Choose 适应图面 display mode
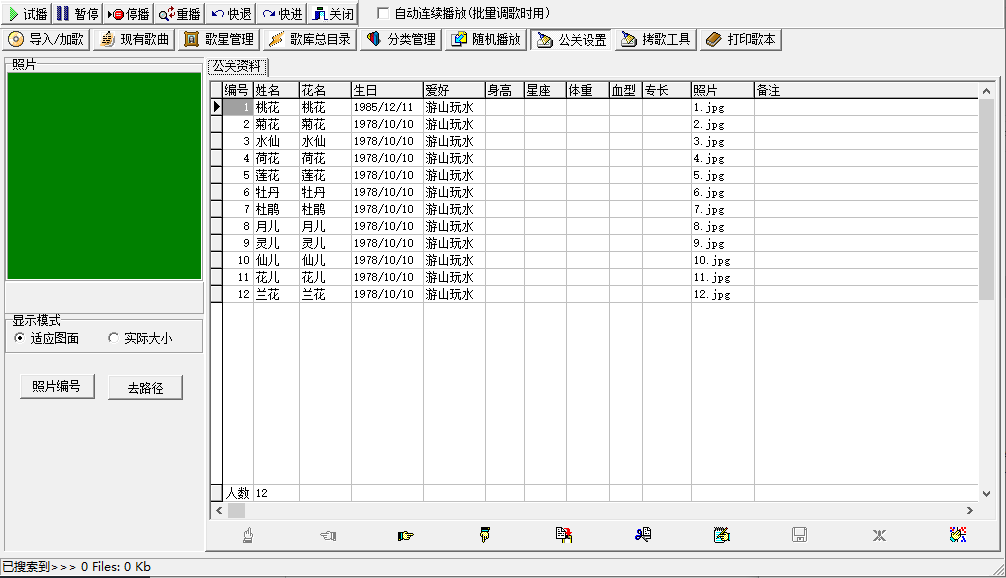 [47, 338]
